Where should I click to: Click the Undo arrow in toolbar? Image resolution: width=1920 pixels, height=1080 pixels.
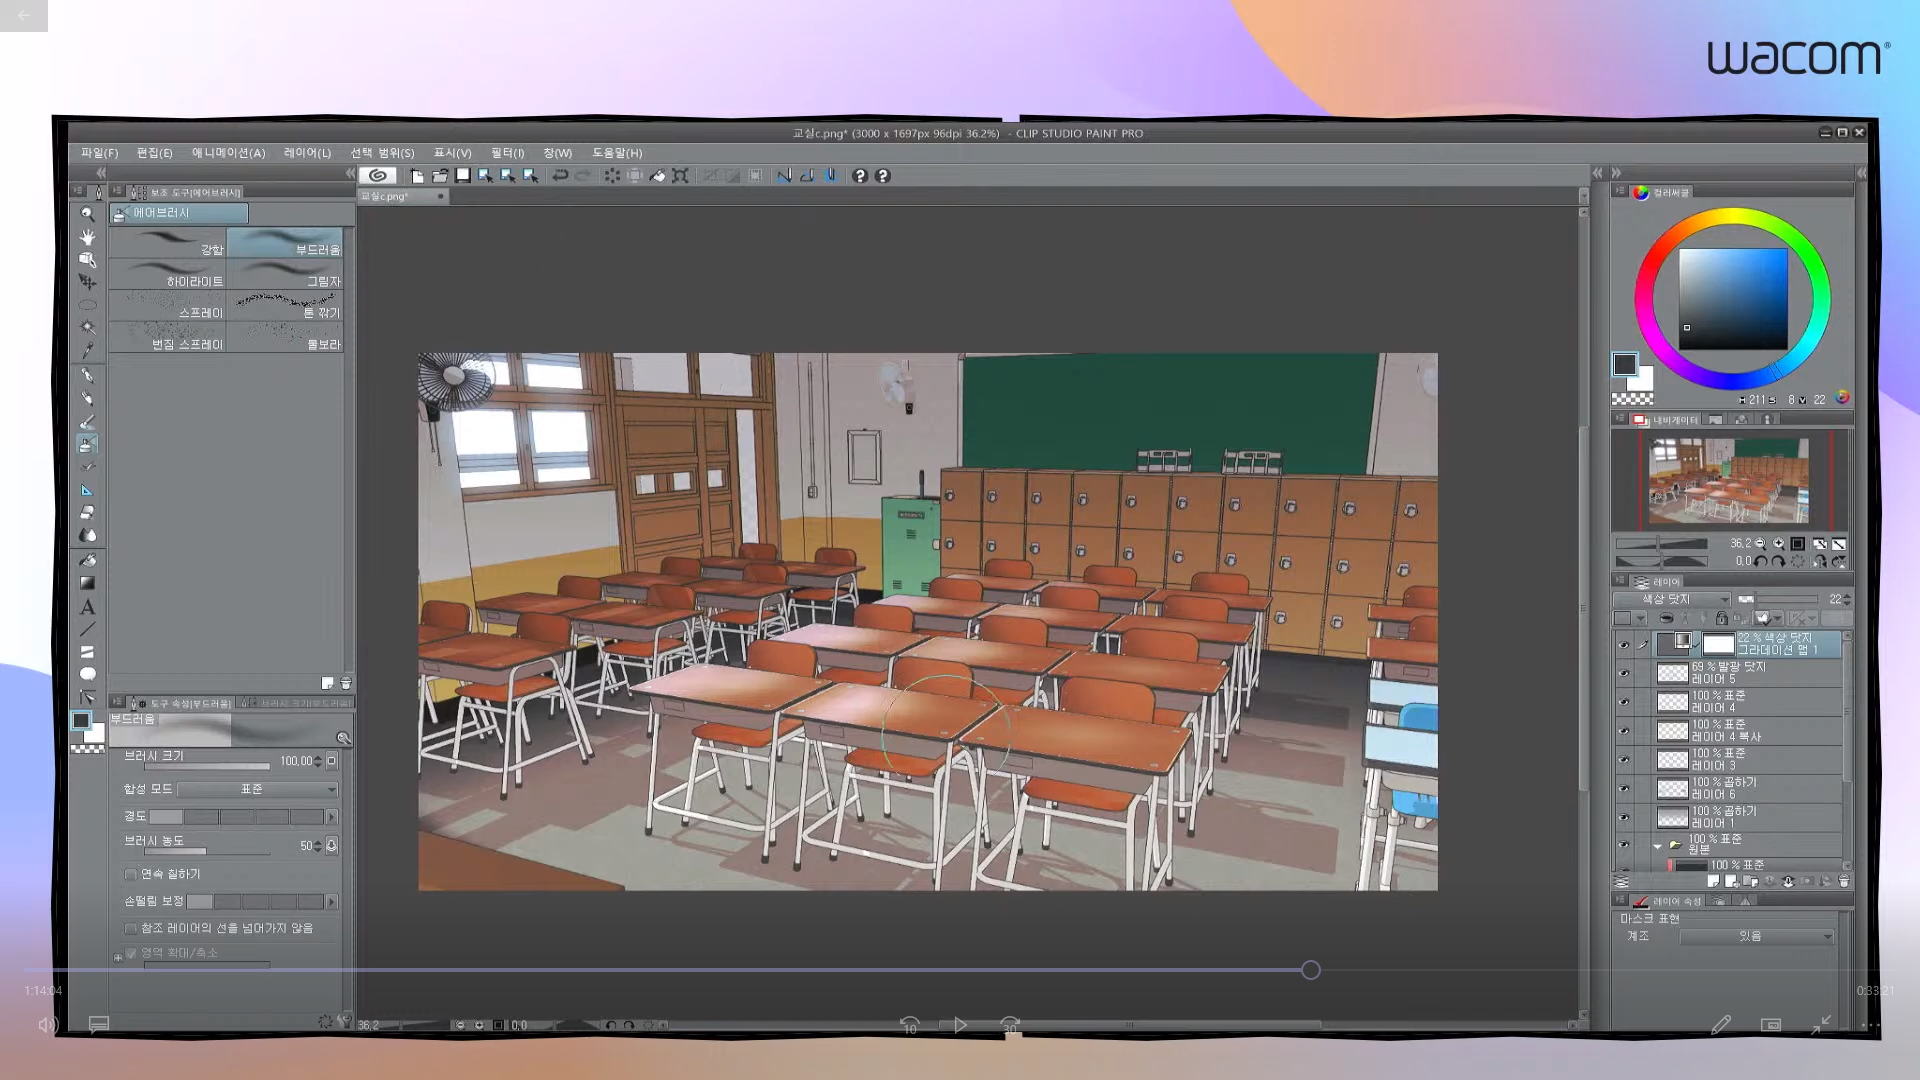560,176
